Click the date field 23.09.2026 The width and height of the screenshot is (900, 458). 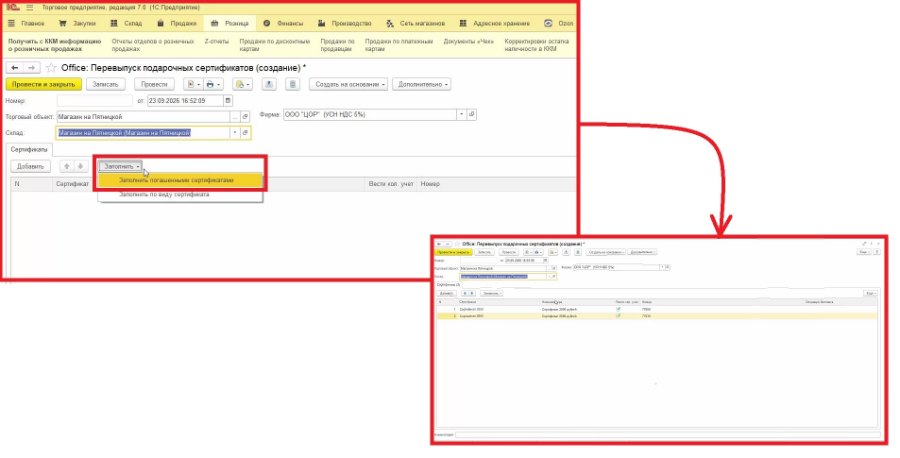point(185,100)
